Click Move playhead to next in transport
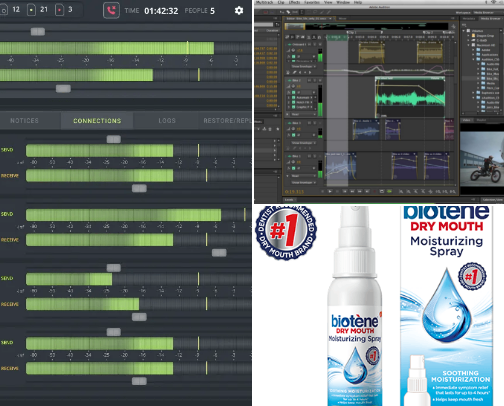This screenshot has width=504, height=406. click(367, 191)
